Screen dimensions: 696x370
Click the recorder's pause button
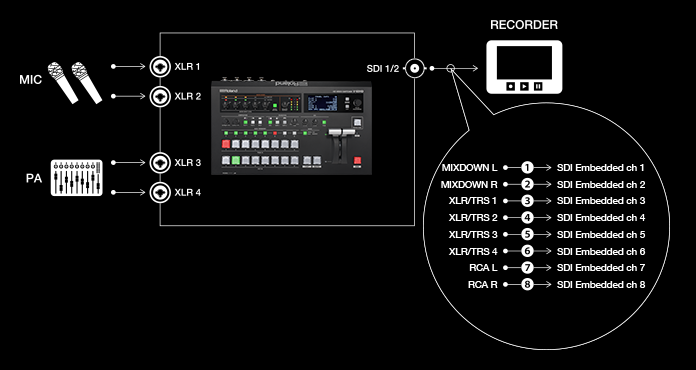(538, 86)
